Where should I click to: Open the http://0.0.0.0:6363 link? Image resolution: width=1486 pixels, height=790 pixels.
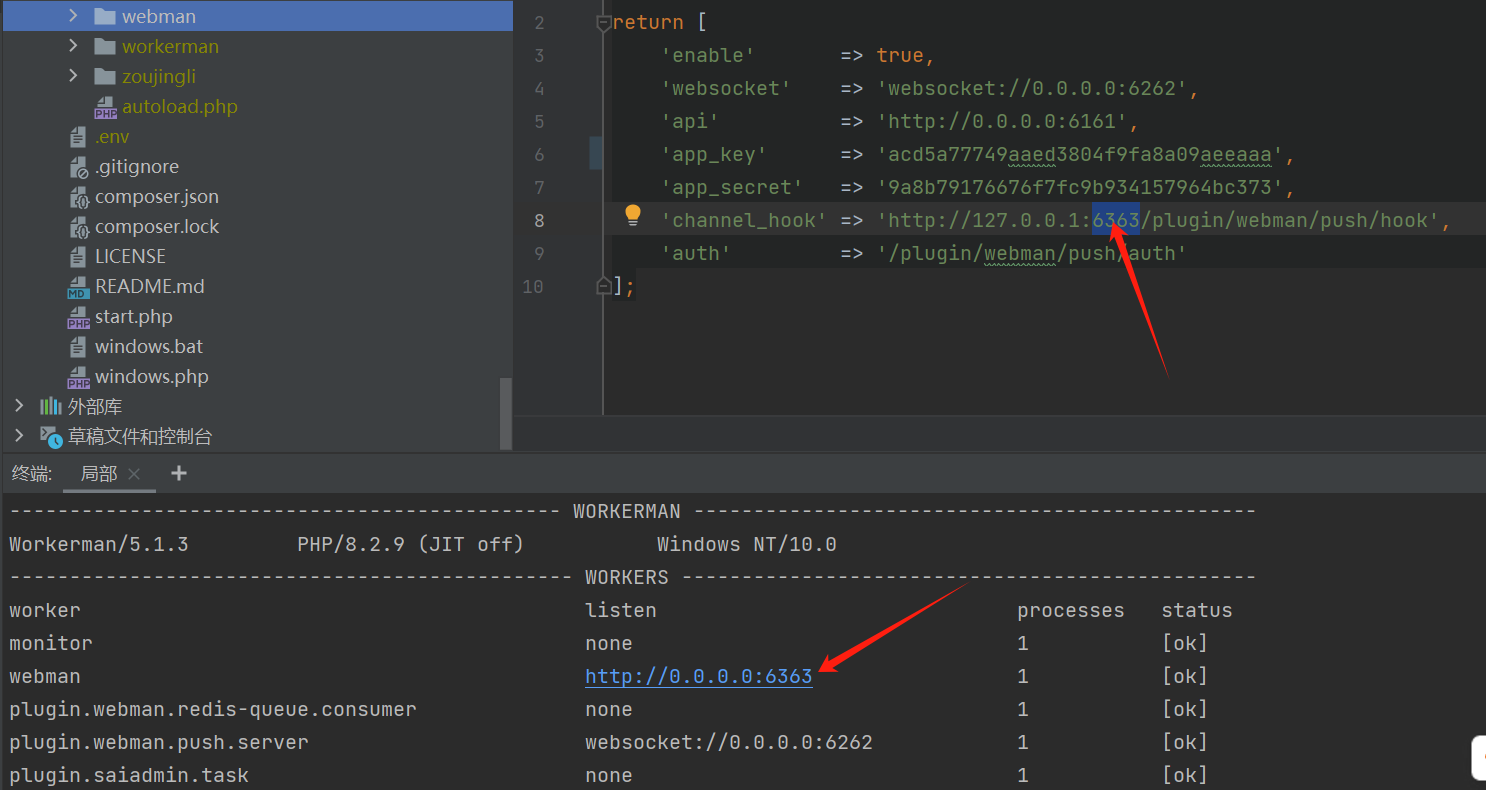(x=699, y=676)
